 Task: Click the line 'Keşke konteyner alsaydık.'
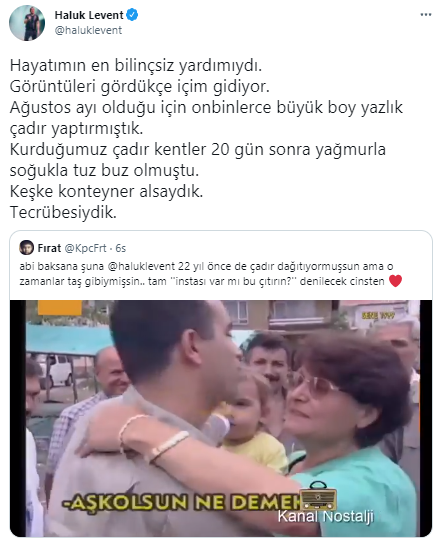(x=106, y=192)
